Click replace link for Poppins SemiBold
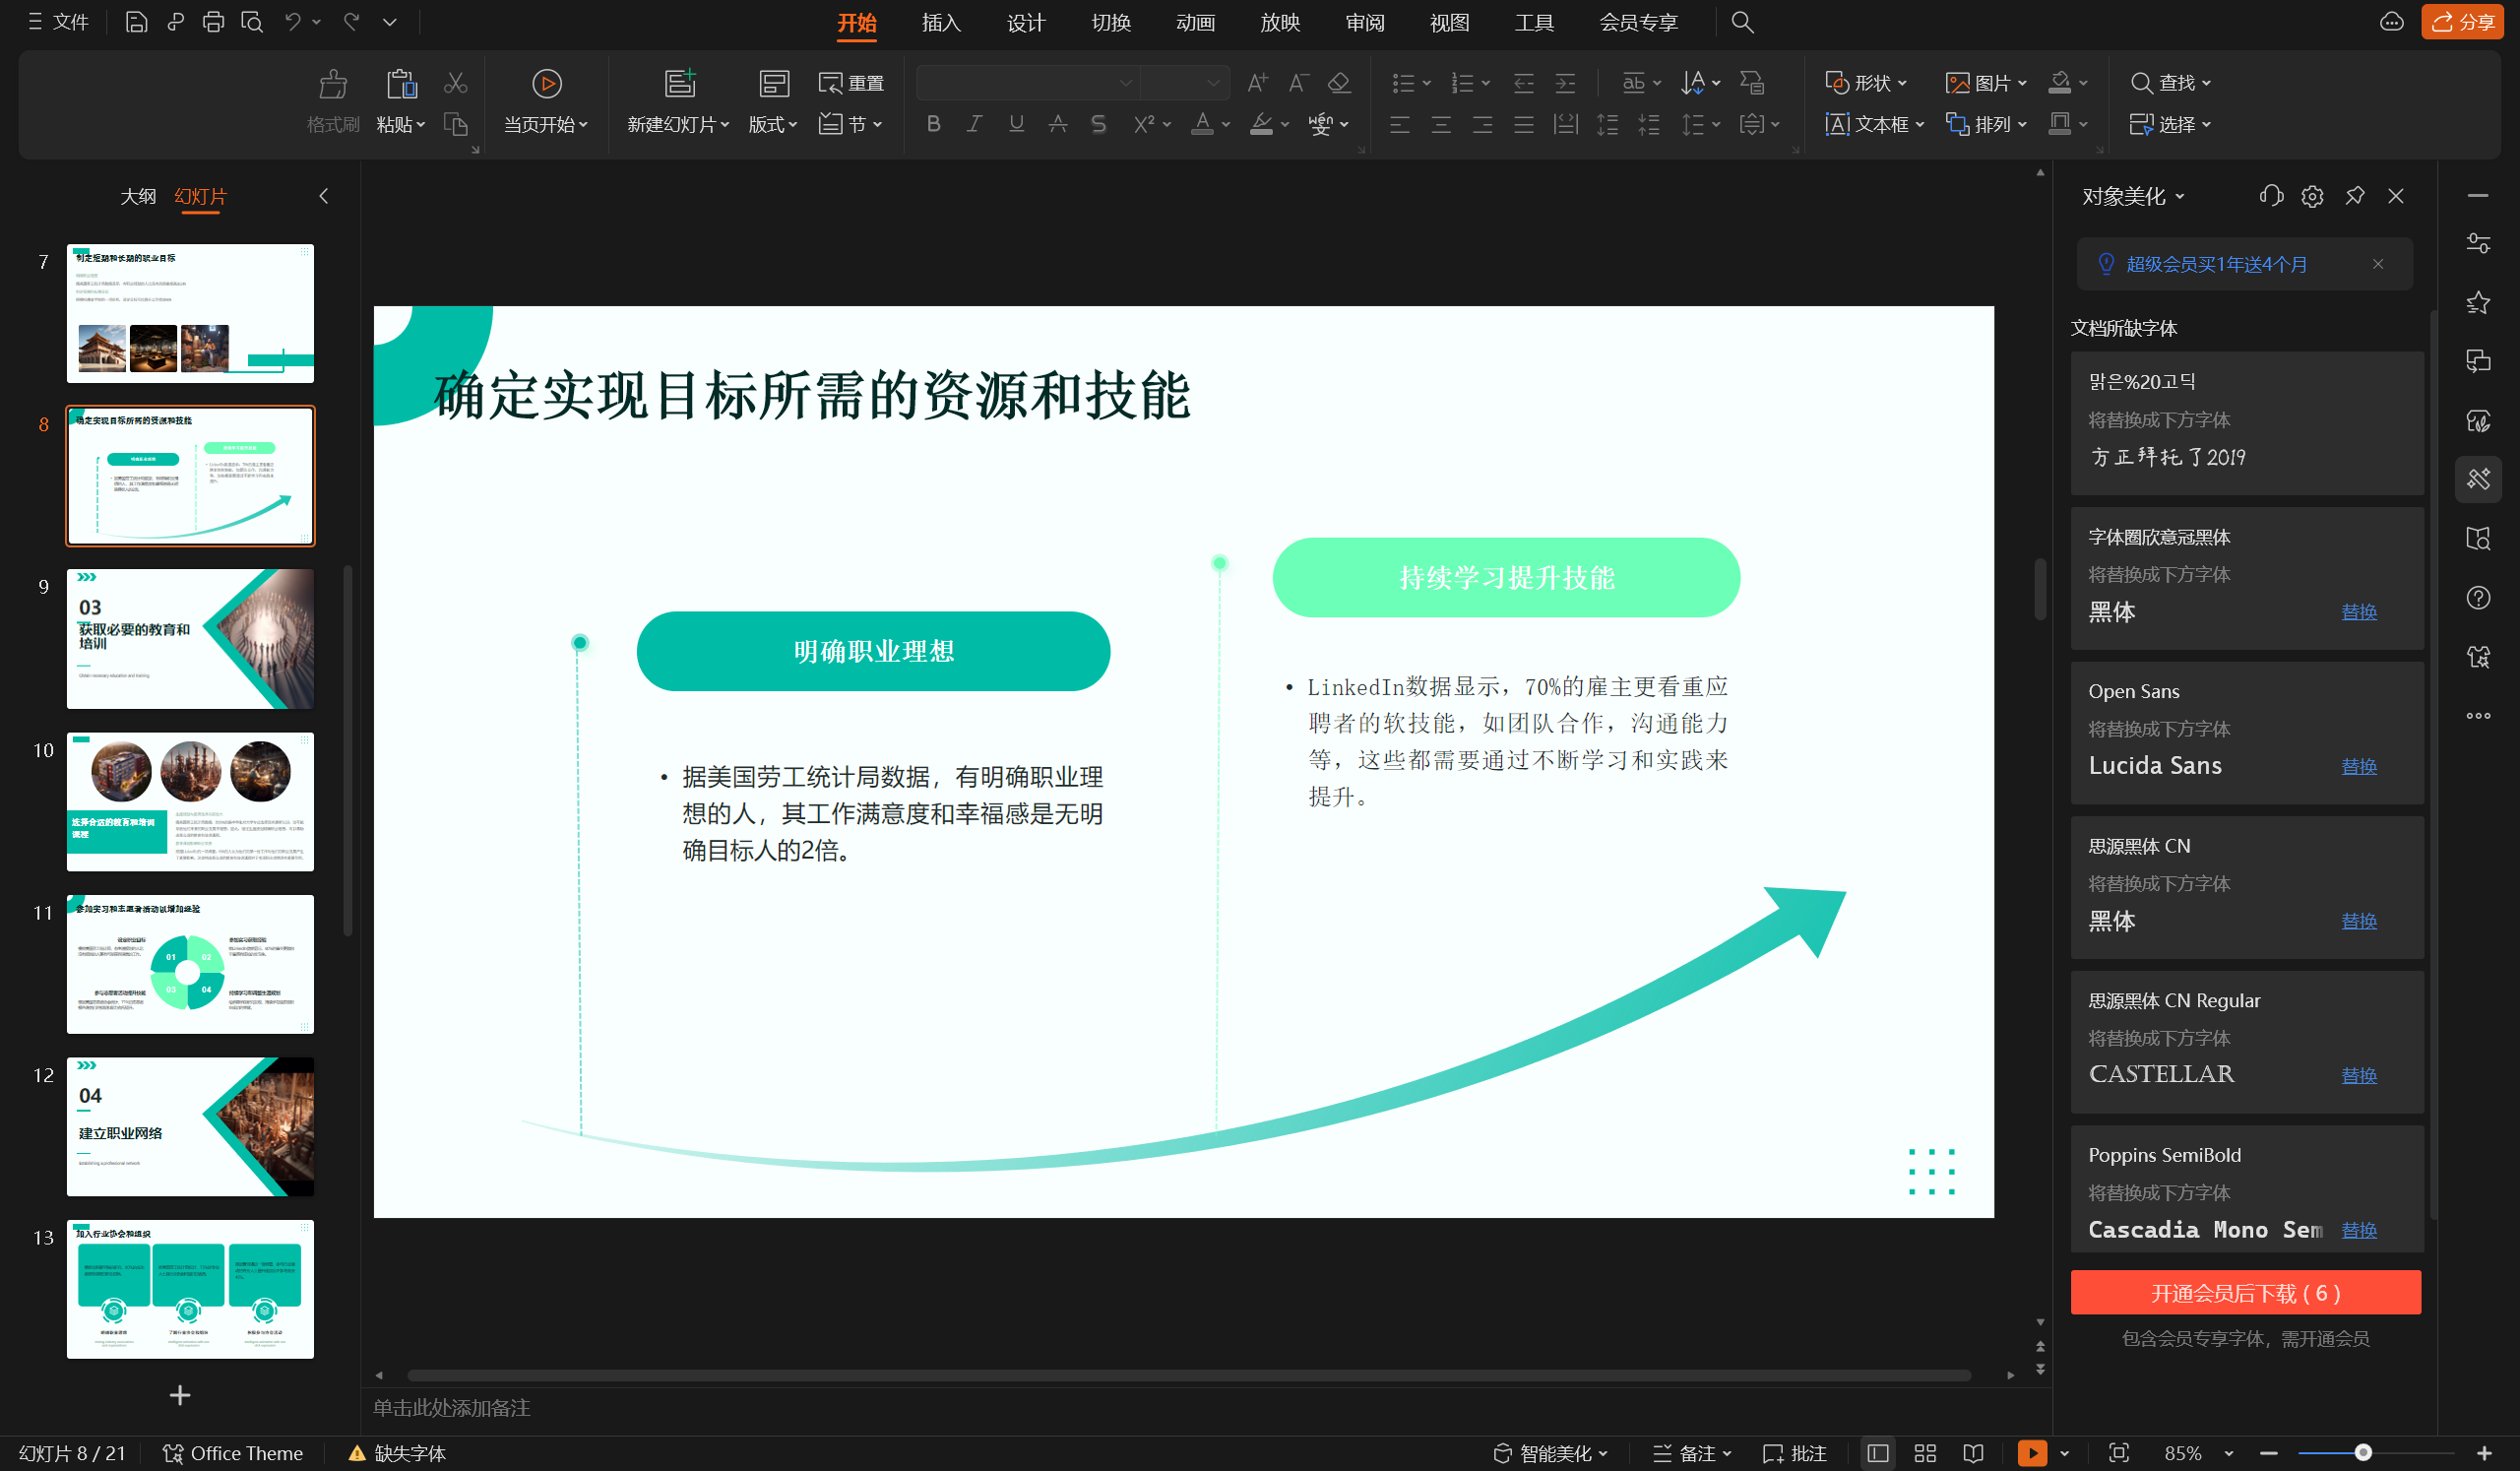 click(2359, 1230)
